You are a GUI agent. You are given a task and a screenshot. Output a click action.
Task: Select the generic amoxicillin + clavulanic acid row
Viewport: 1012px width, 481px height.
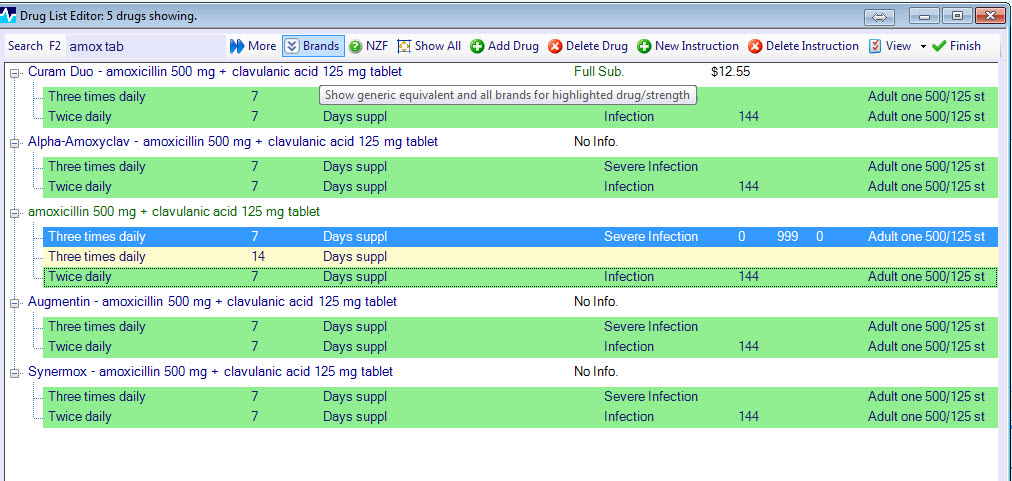point(174,211)
